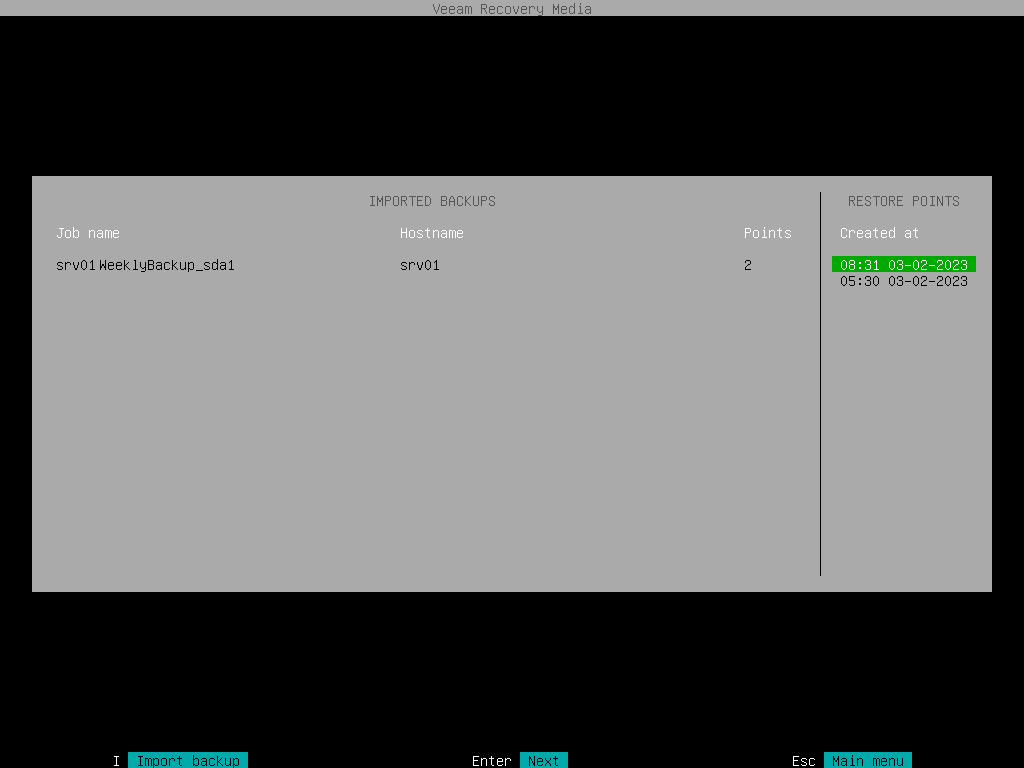This screenshot has height=768, width=1024.
Task: Click the Enter key label
Action: click(491, 761)
